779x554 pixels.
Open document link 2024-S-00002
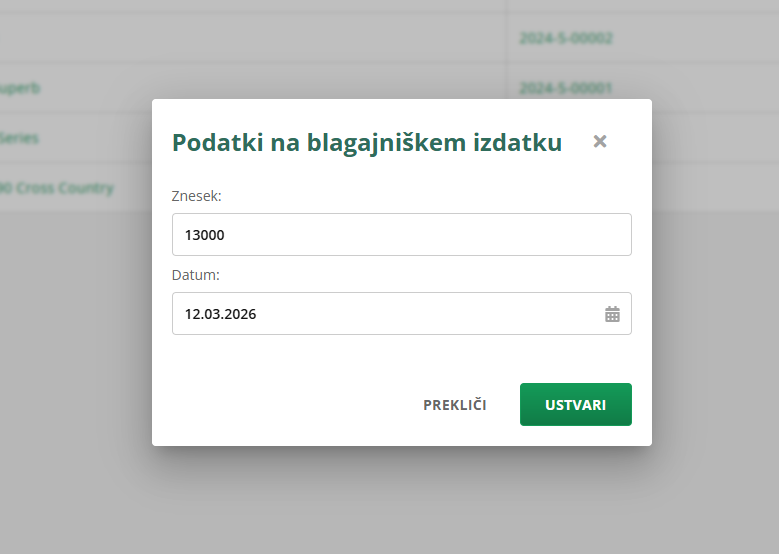pos(566,38)
